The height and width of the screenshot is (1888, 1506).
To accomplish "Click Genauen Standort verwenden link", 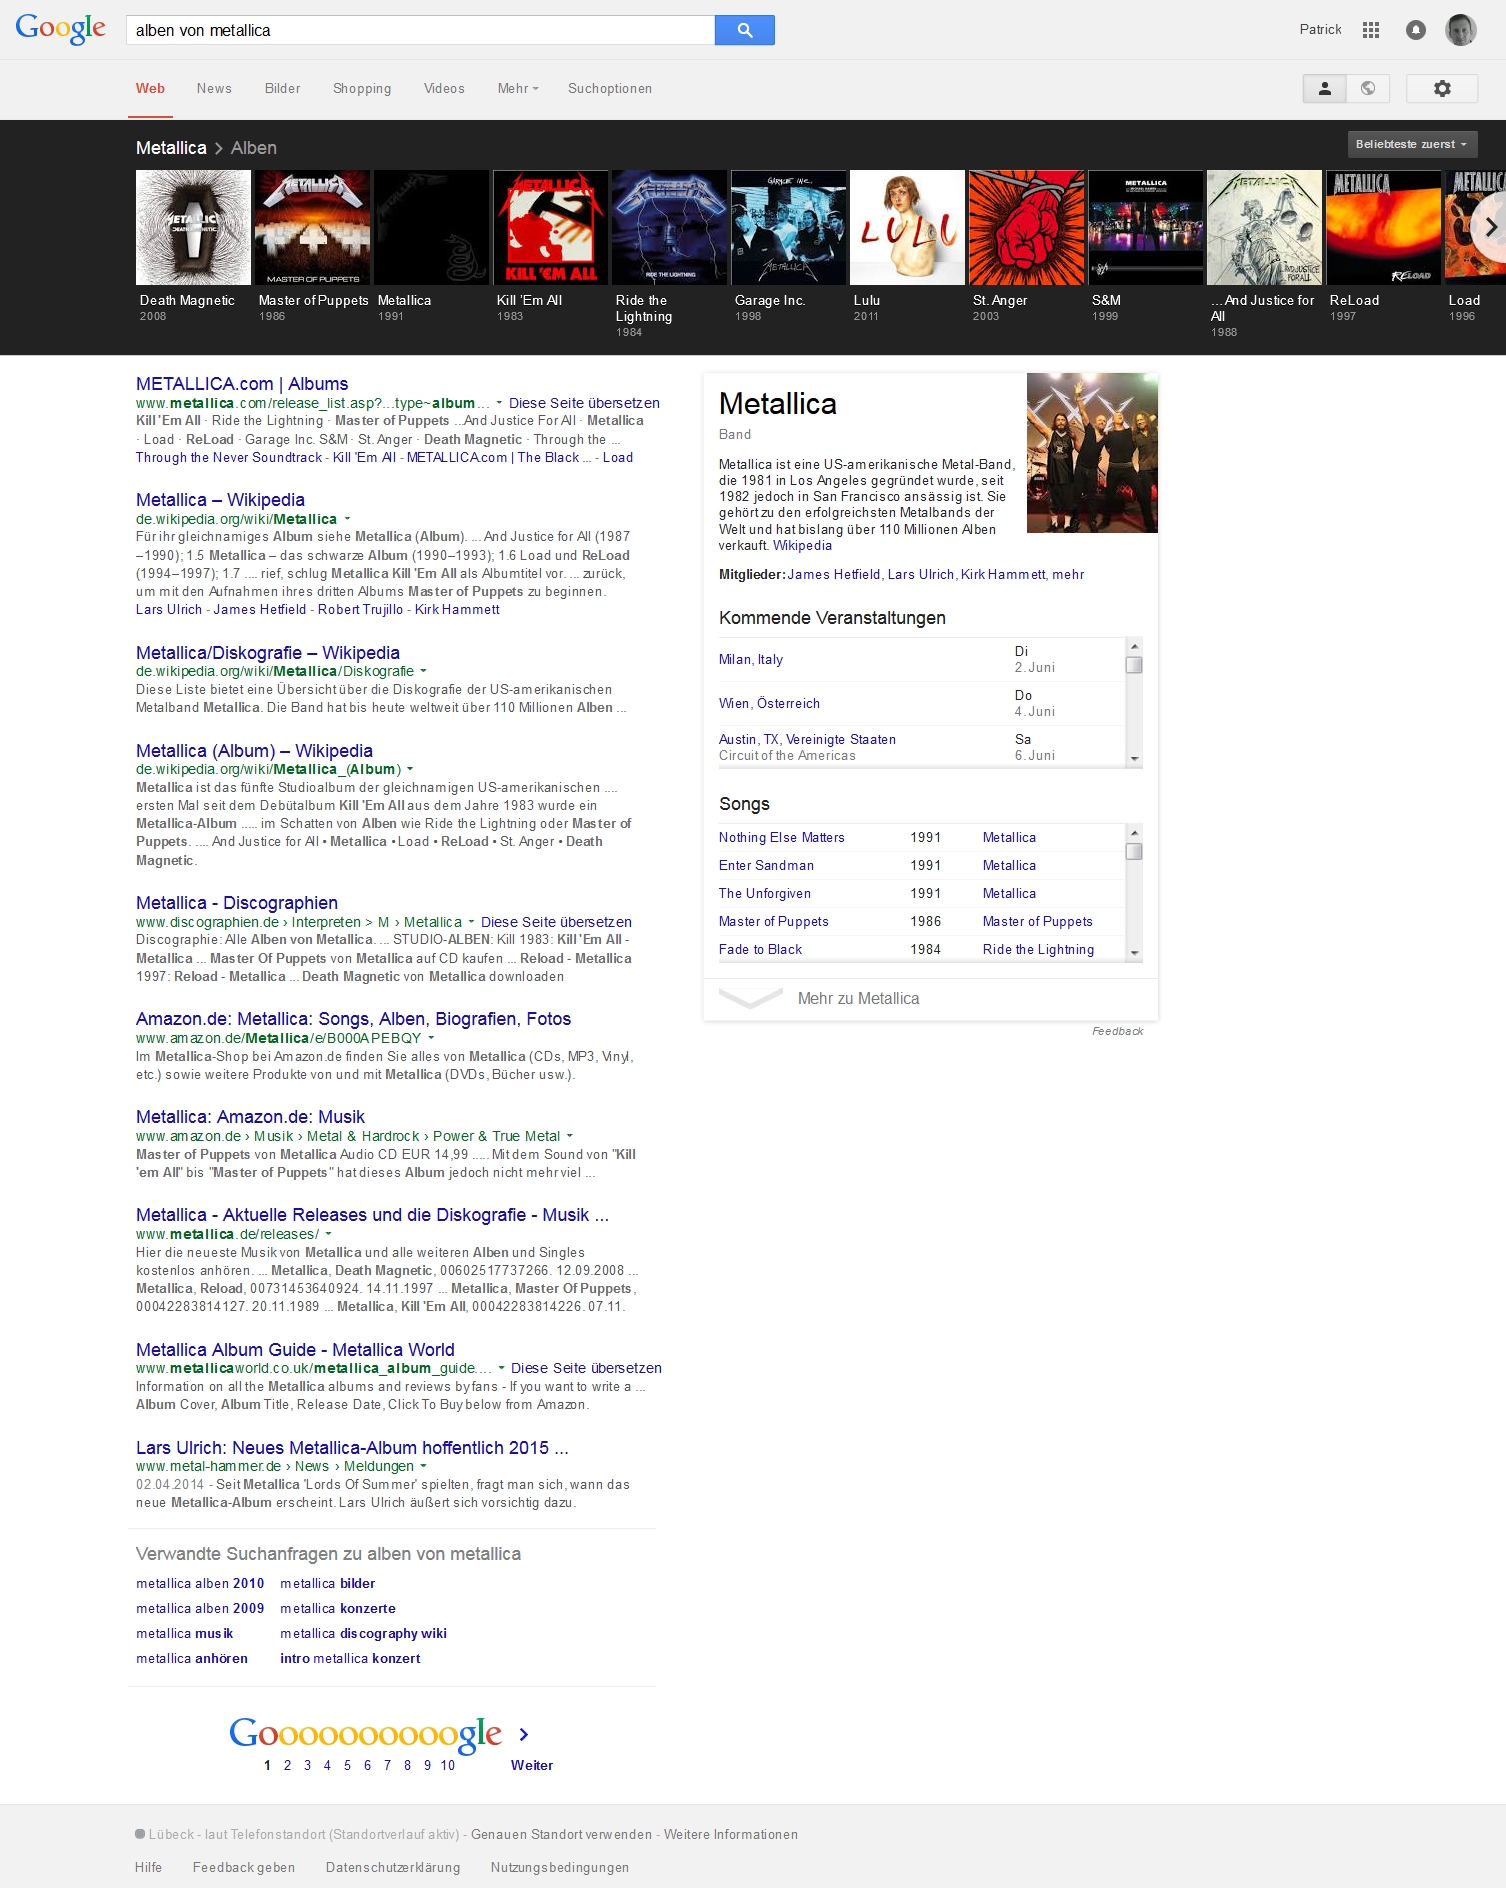I will pos(561,1835).
